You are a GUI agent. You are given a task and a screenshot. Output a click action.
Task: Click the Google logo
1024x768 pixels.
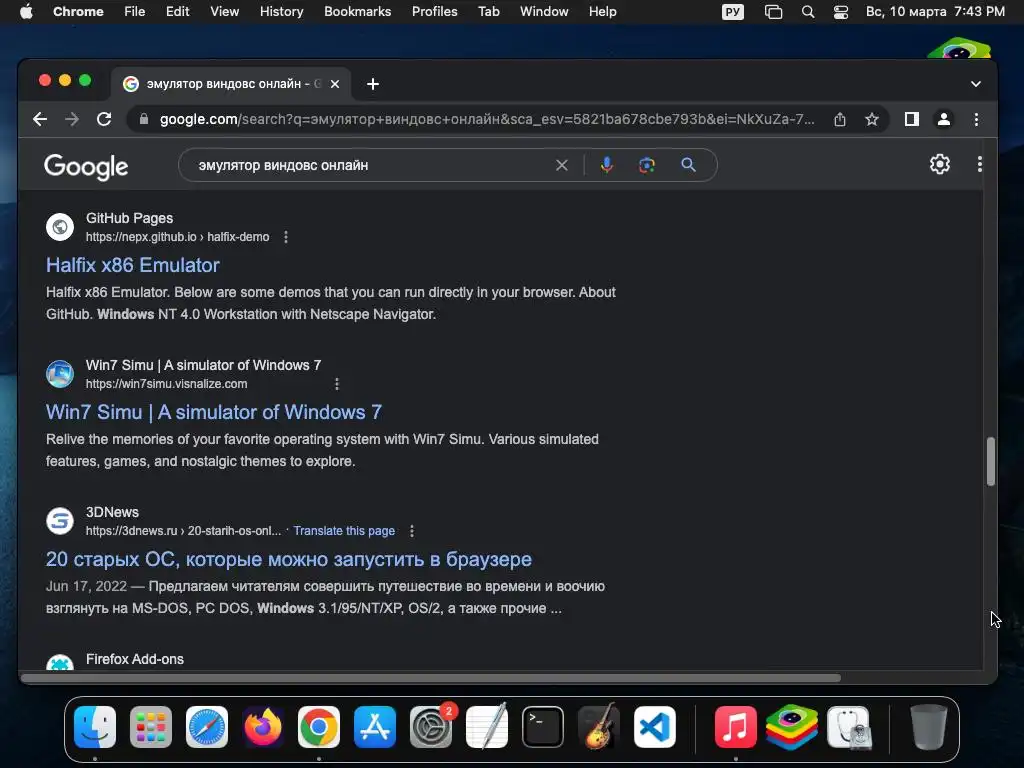86,167
